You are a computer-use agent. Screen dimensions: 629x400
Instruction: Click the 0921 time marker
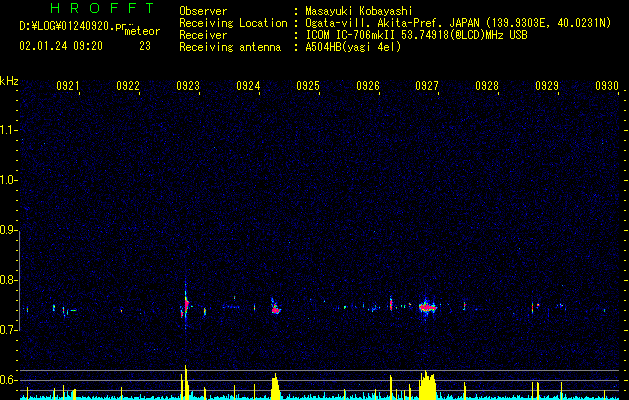[67, 85]
